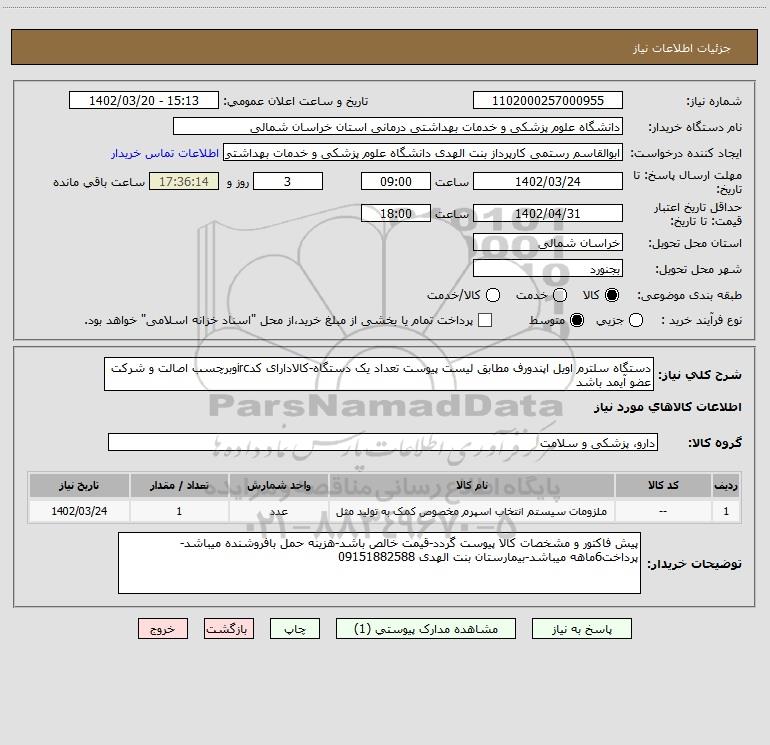
Task: Open the اطلاعات تماس خریدار link
Action: [x=165, y=153]
